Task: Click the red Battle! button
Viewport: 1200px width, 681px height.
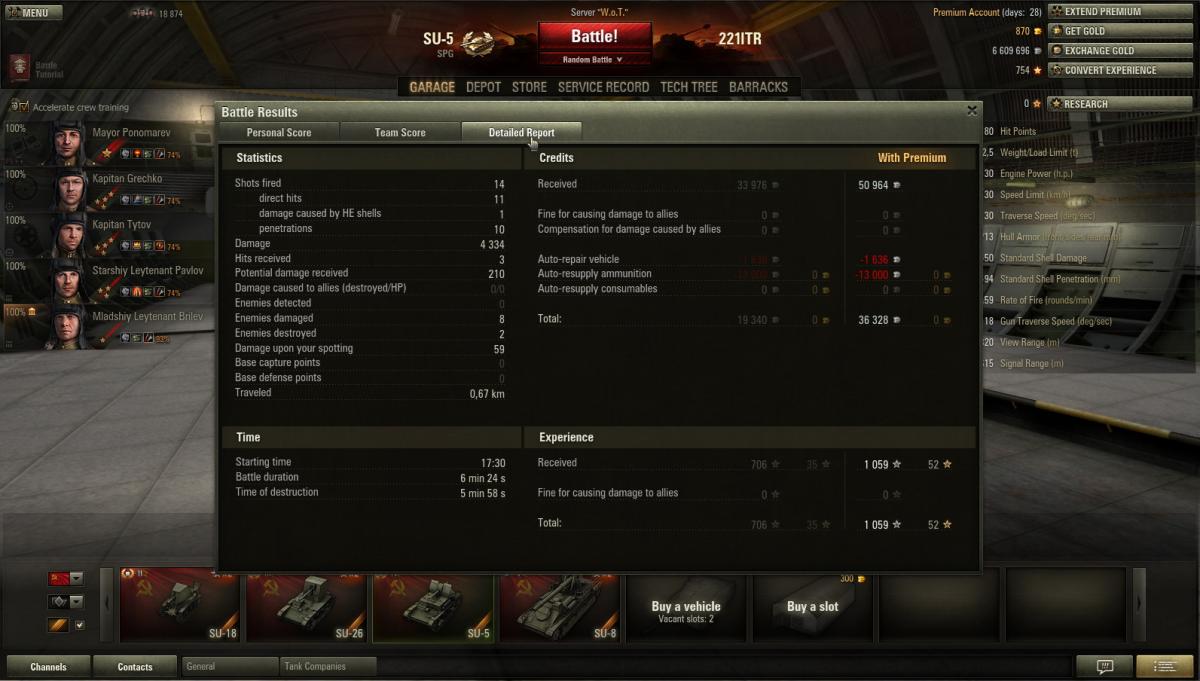Action: click(595, 37)
